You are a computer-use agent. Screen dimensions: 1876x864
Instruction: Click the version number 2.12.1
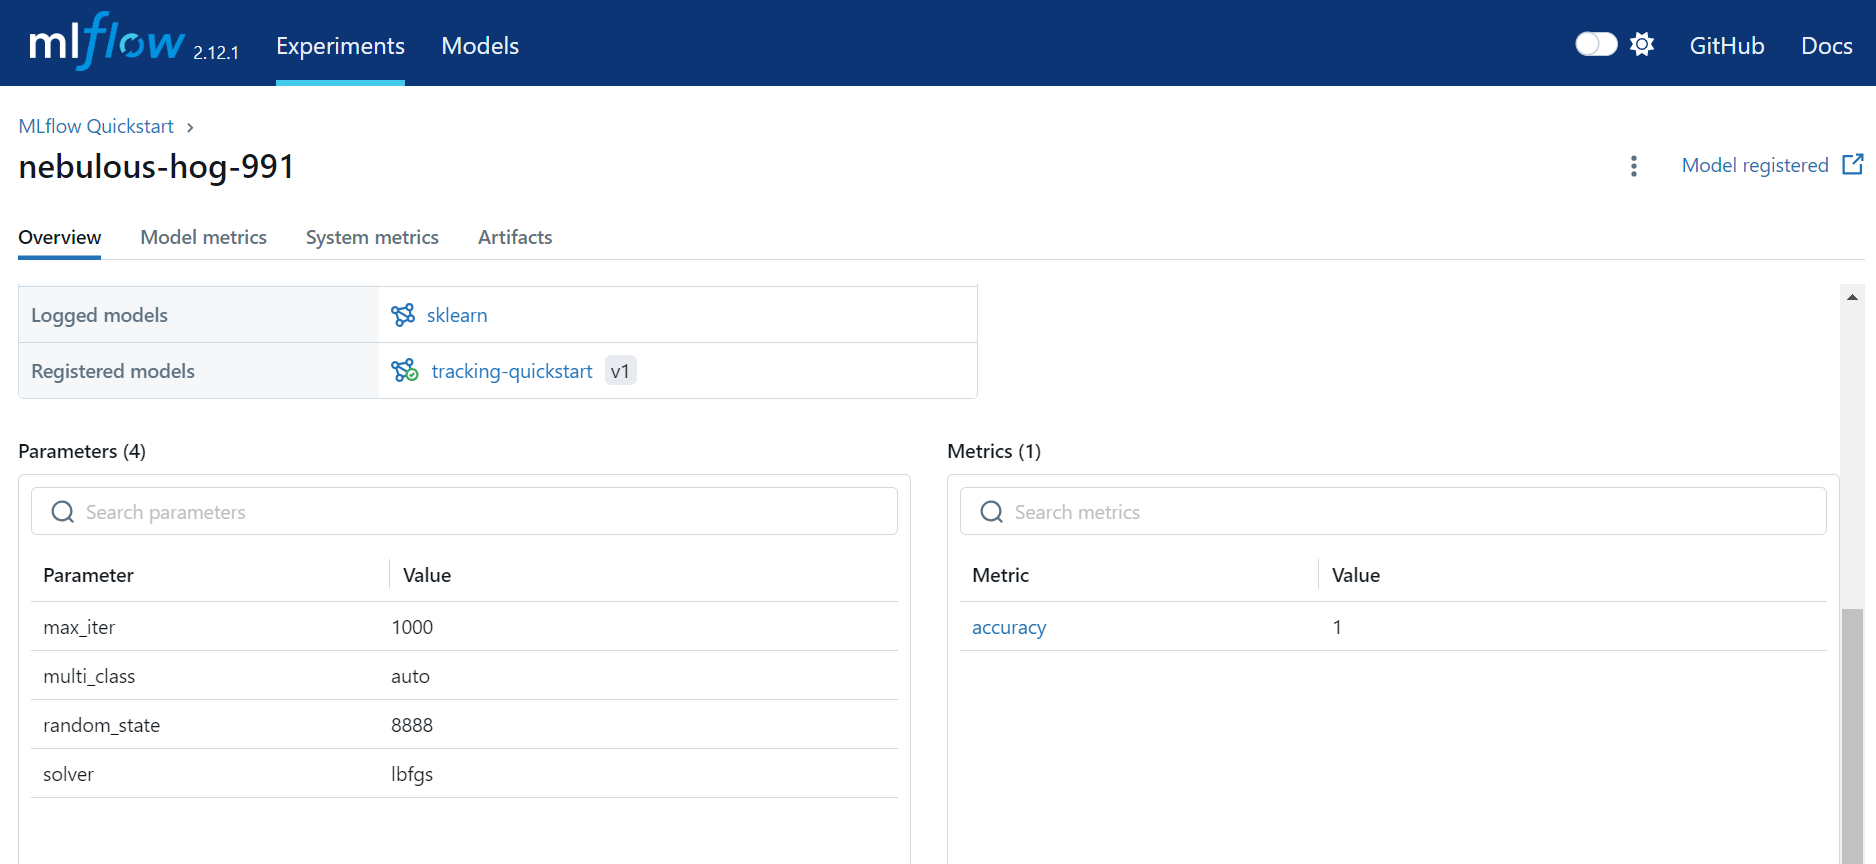(216, 53)
